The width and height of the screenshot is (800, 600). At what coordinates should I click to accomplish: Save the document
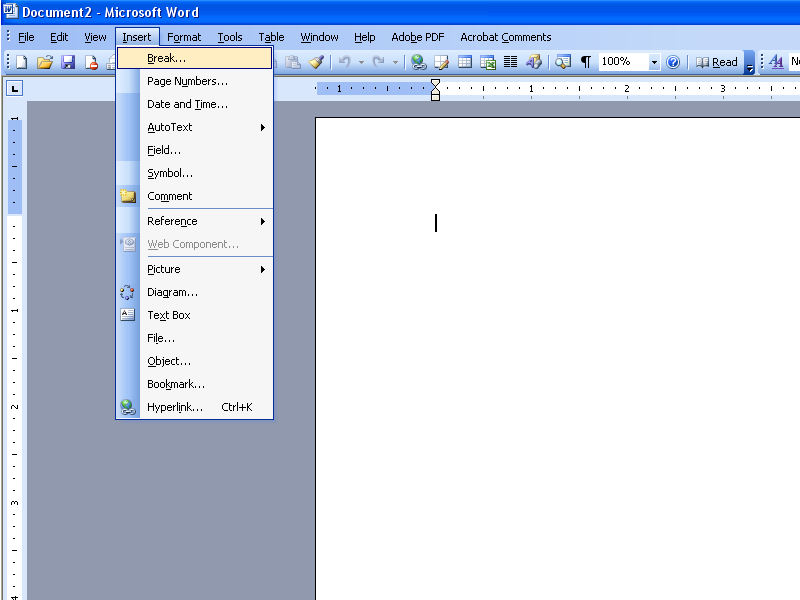[x=67, y=61]
